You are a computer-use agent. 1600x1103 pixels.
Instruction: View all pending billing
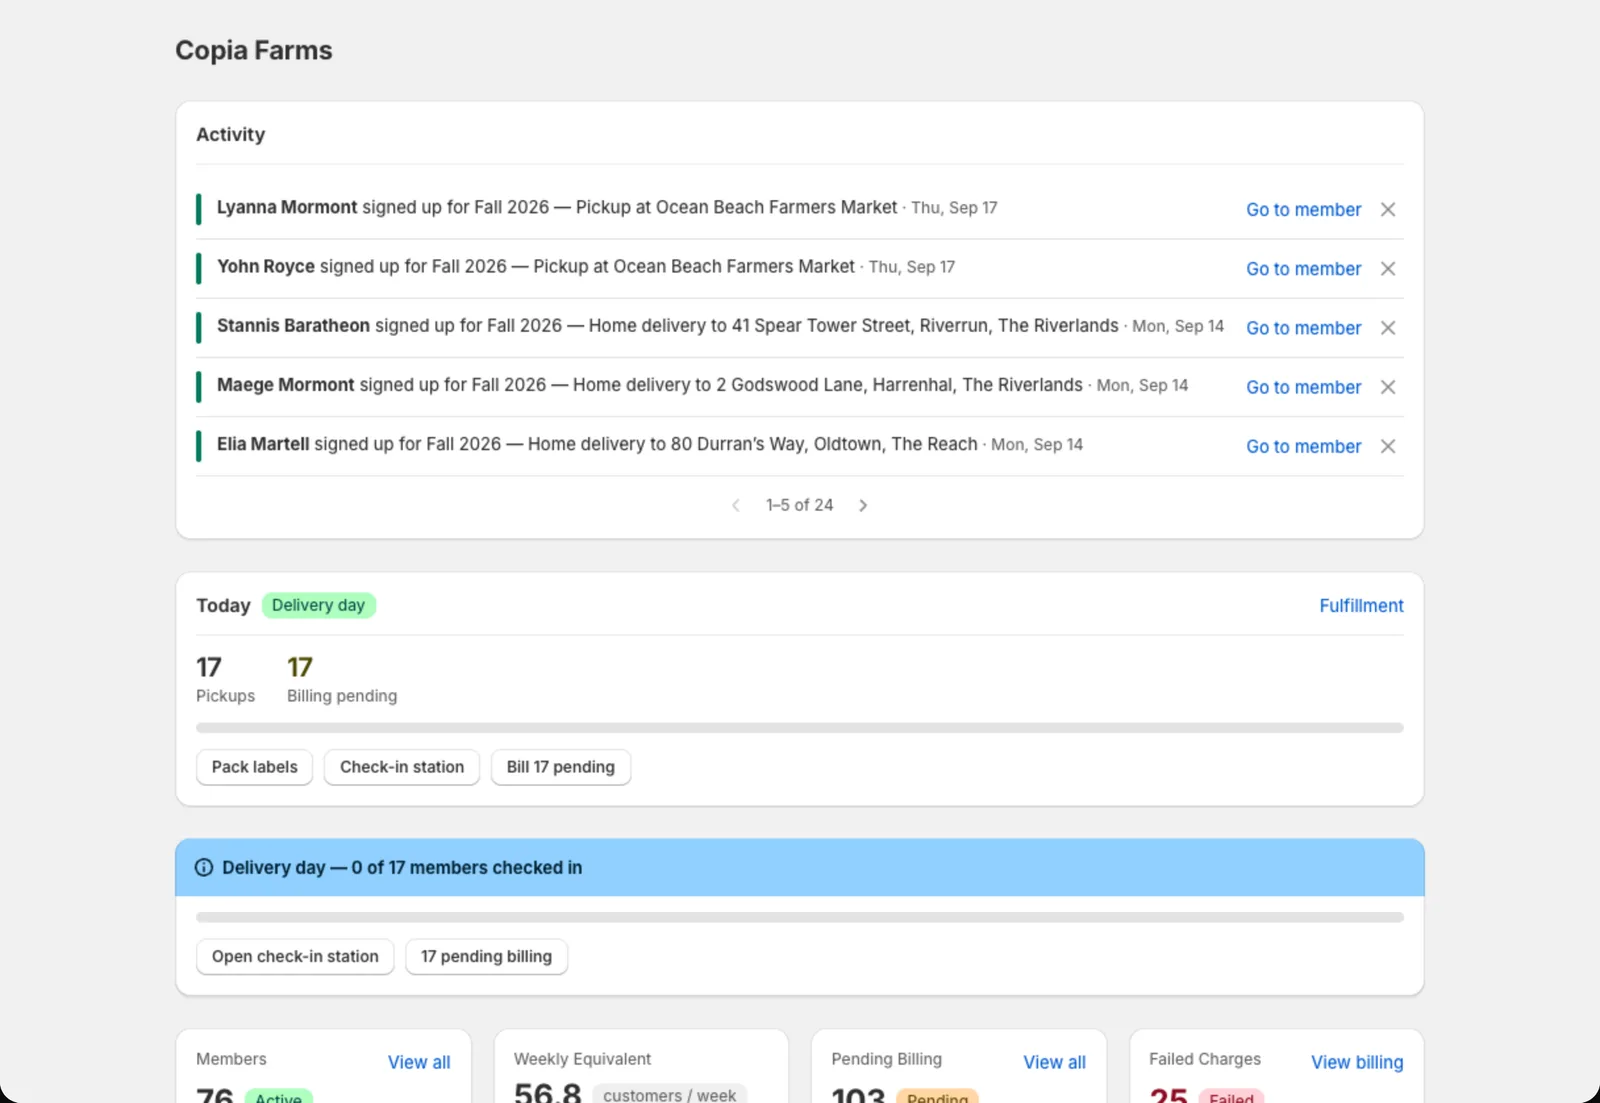[x=1054, y=1062]
